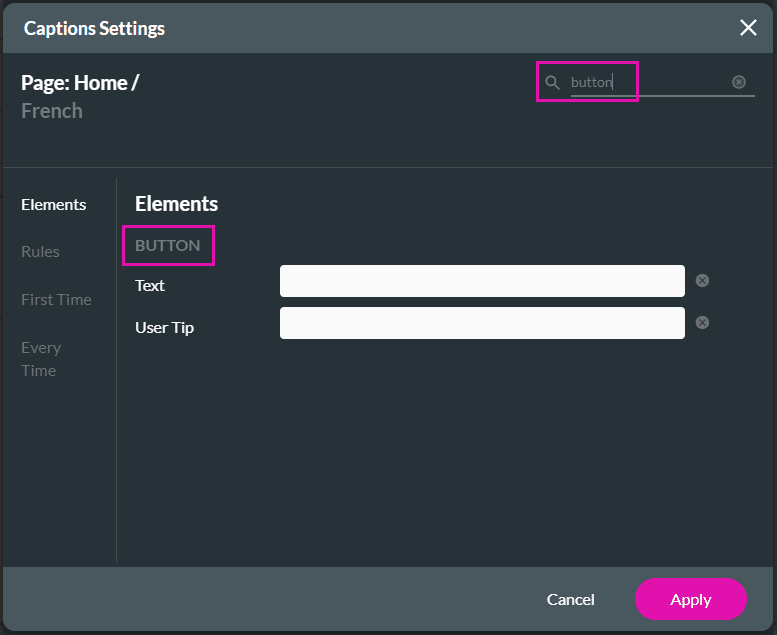Go to the Every Time tab
This screenshot has height=635, width=777.
[x=41, y=358]
